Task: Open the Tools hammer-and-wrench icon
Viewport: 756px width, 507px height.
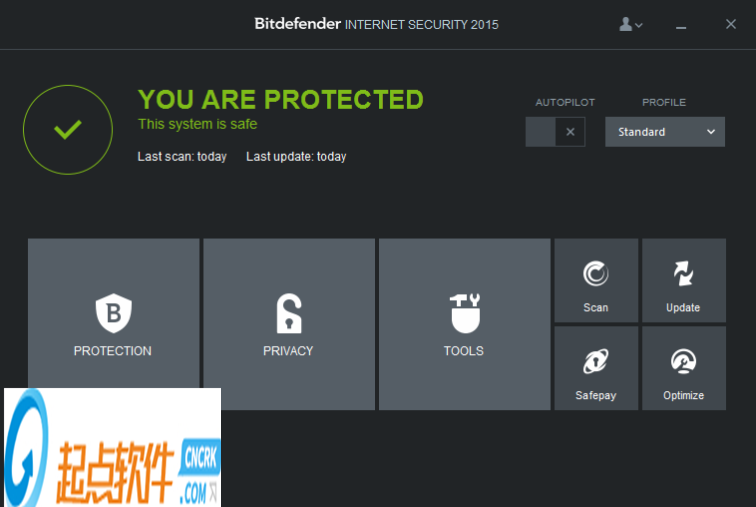Action: click(464, 313)
